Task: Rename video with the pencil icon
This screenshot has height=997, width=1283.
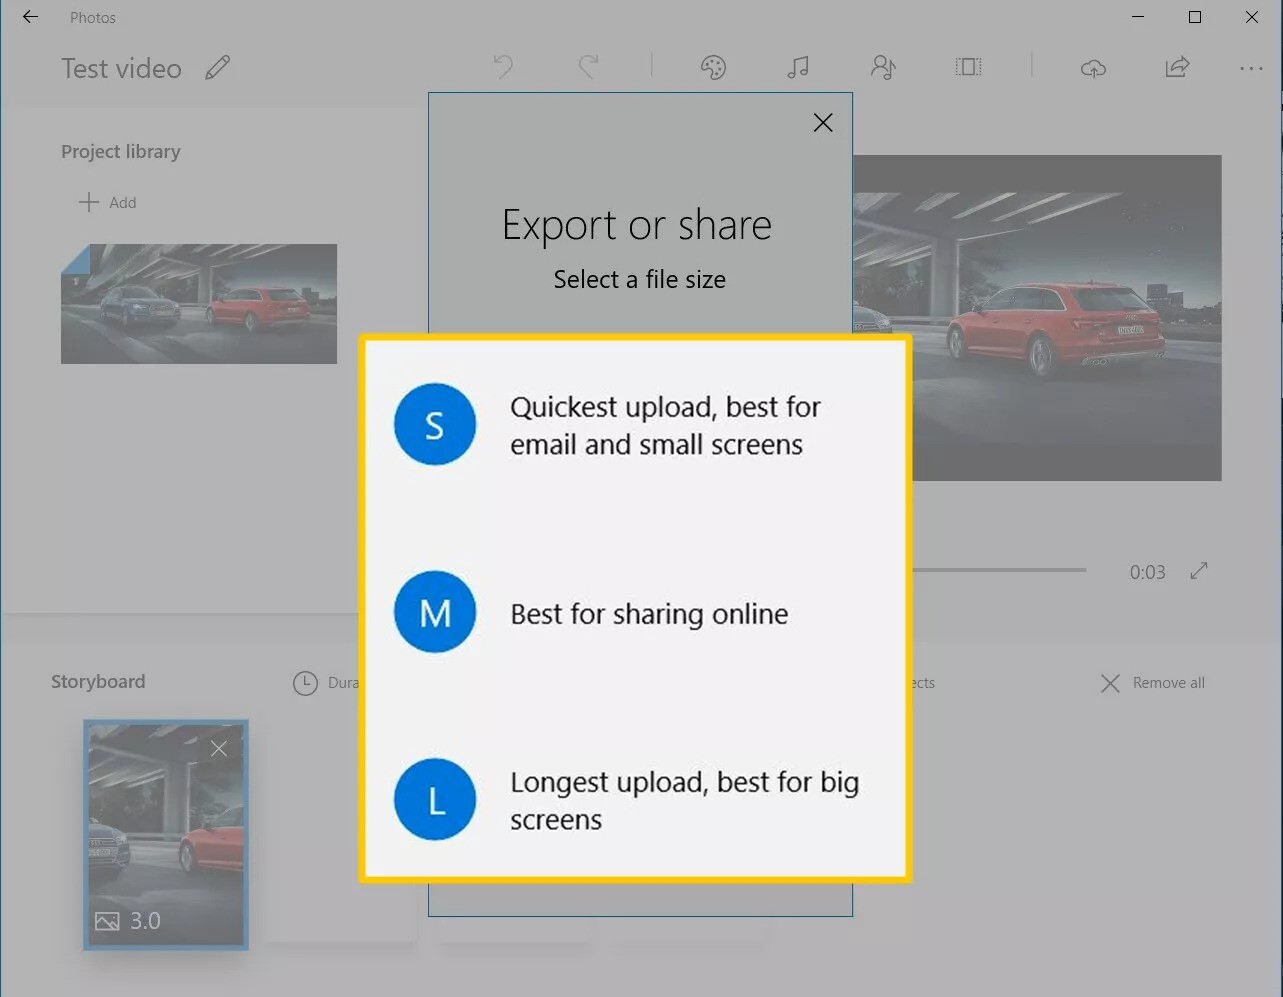Action: [217, 68]
